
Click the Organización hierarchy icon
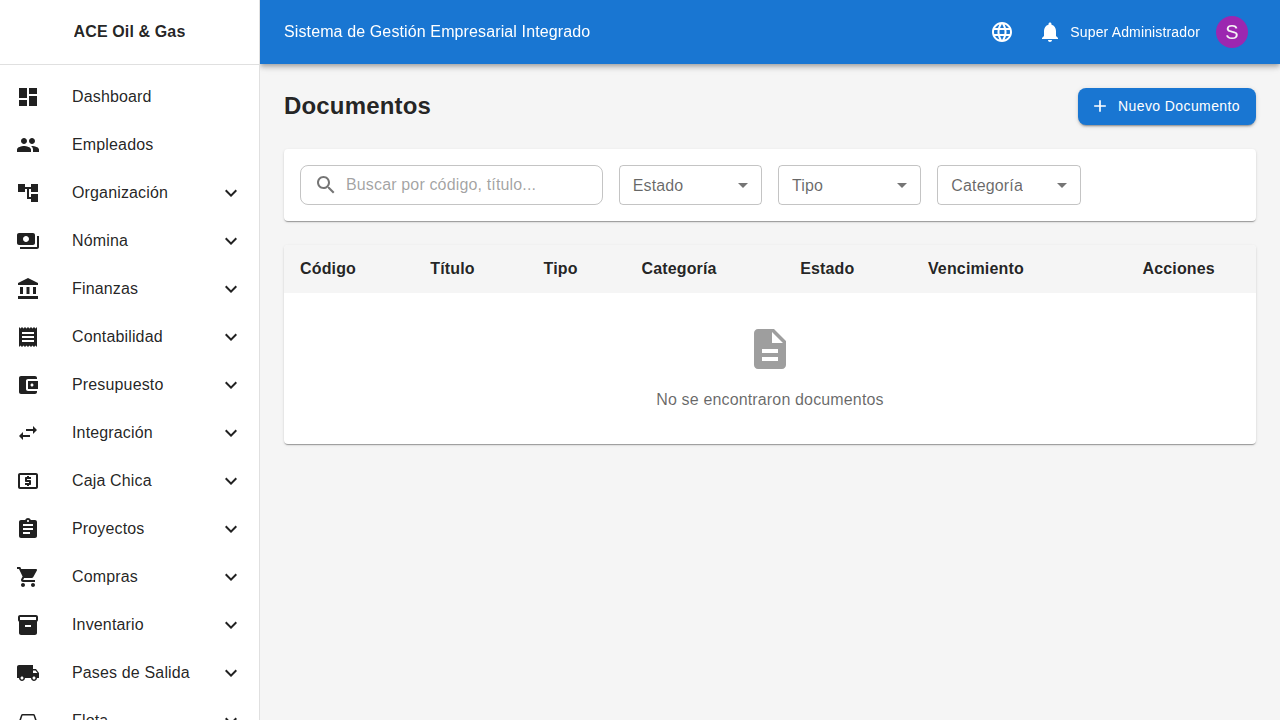pos(28,193)
